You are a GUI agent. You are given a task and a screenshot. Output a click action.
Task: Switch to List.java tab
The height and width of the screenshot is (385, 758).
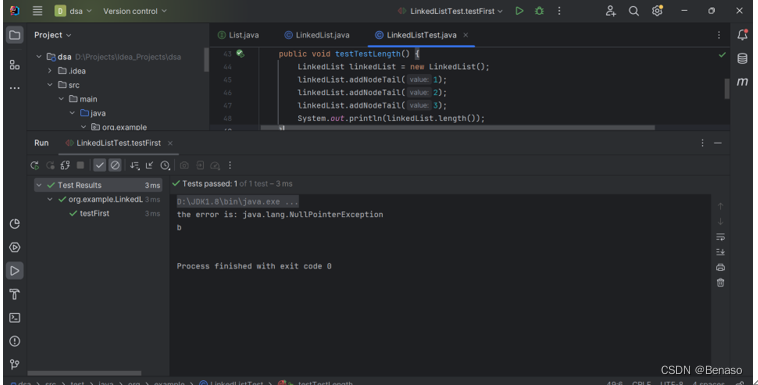238,35
